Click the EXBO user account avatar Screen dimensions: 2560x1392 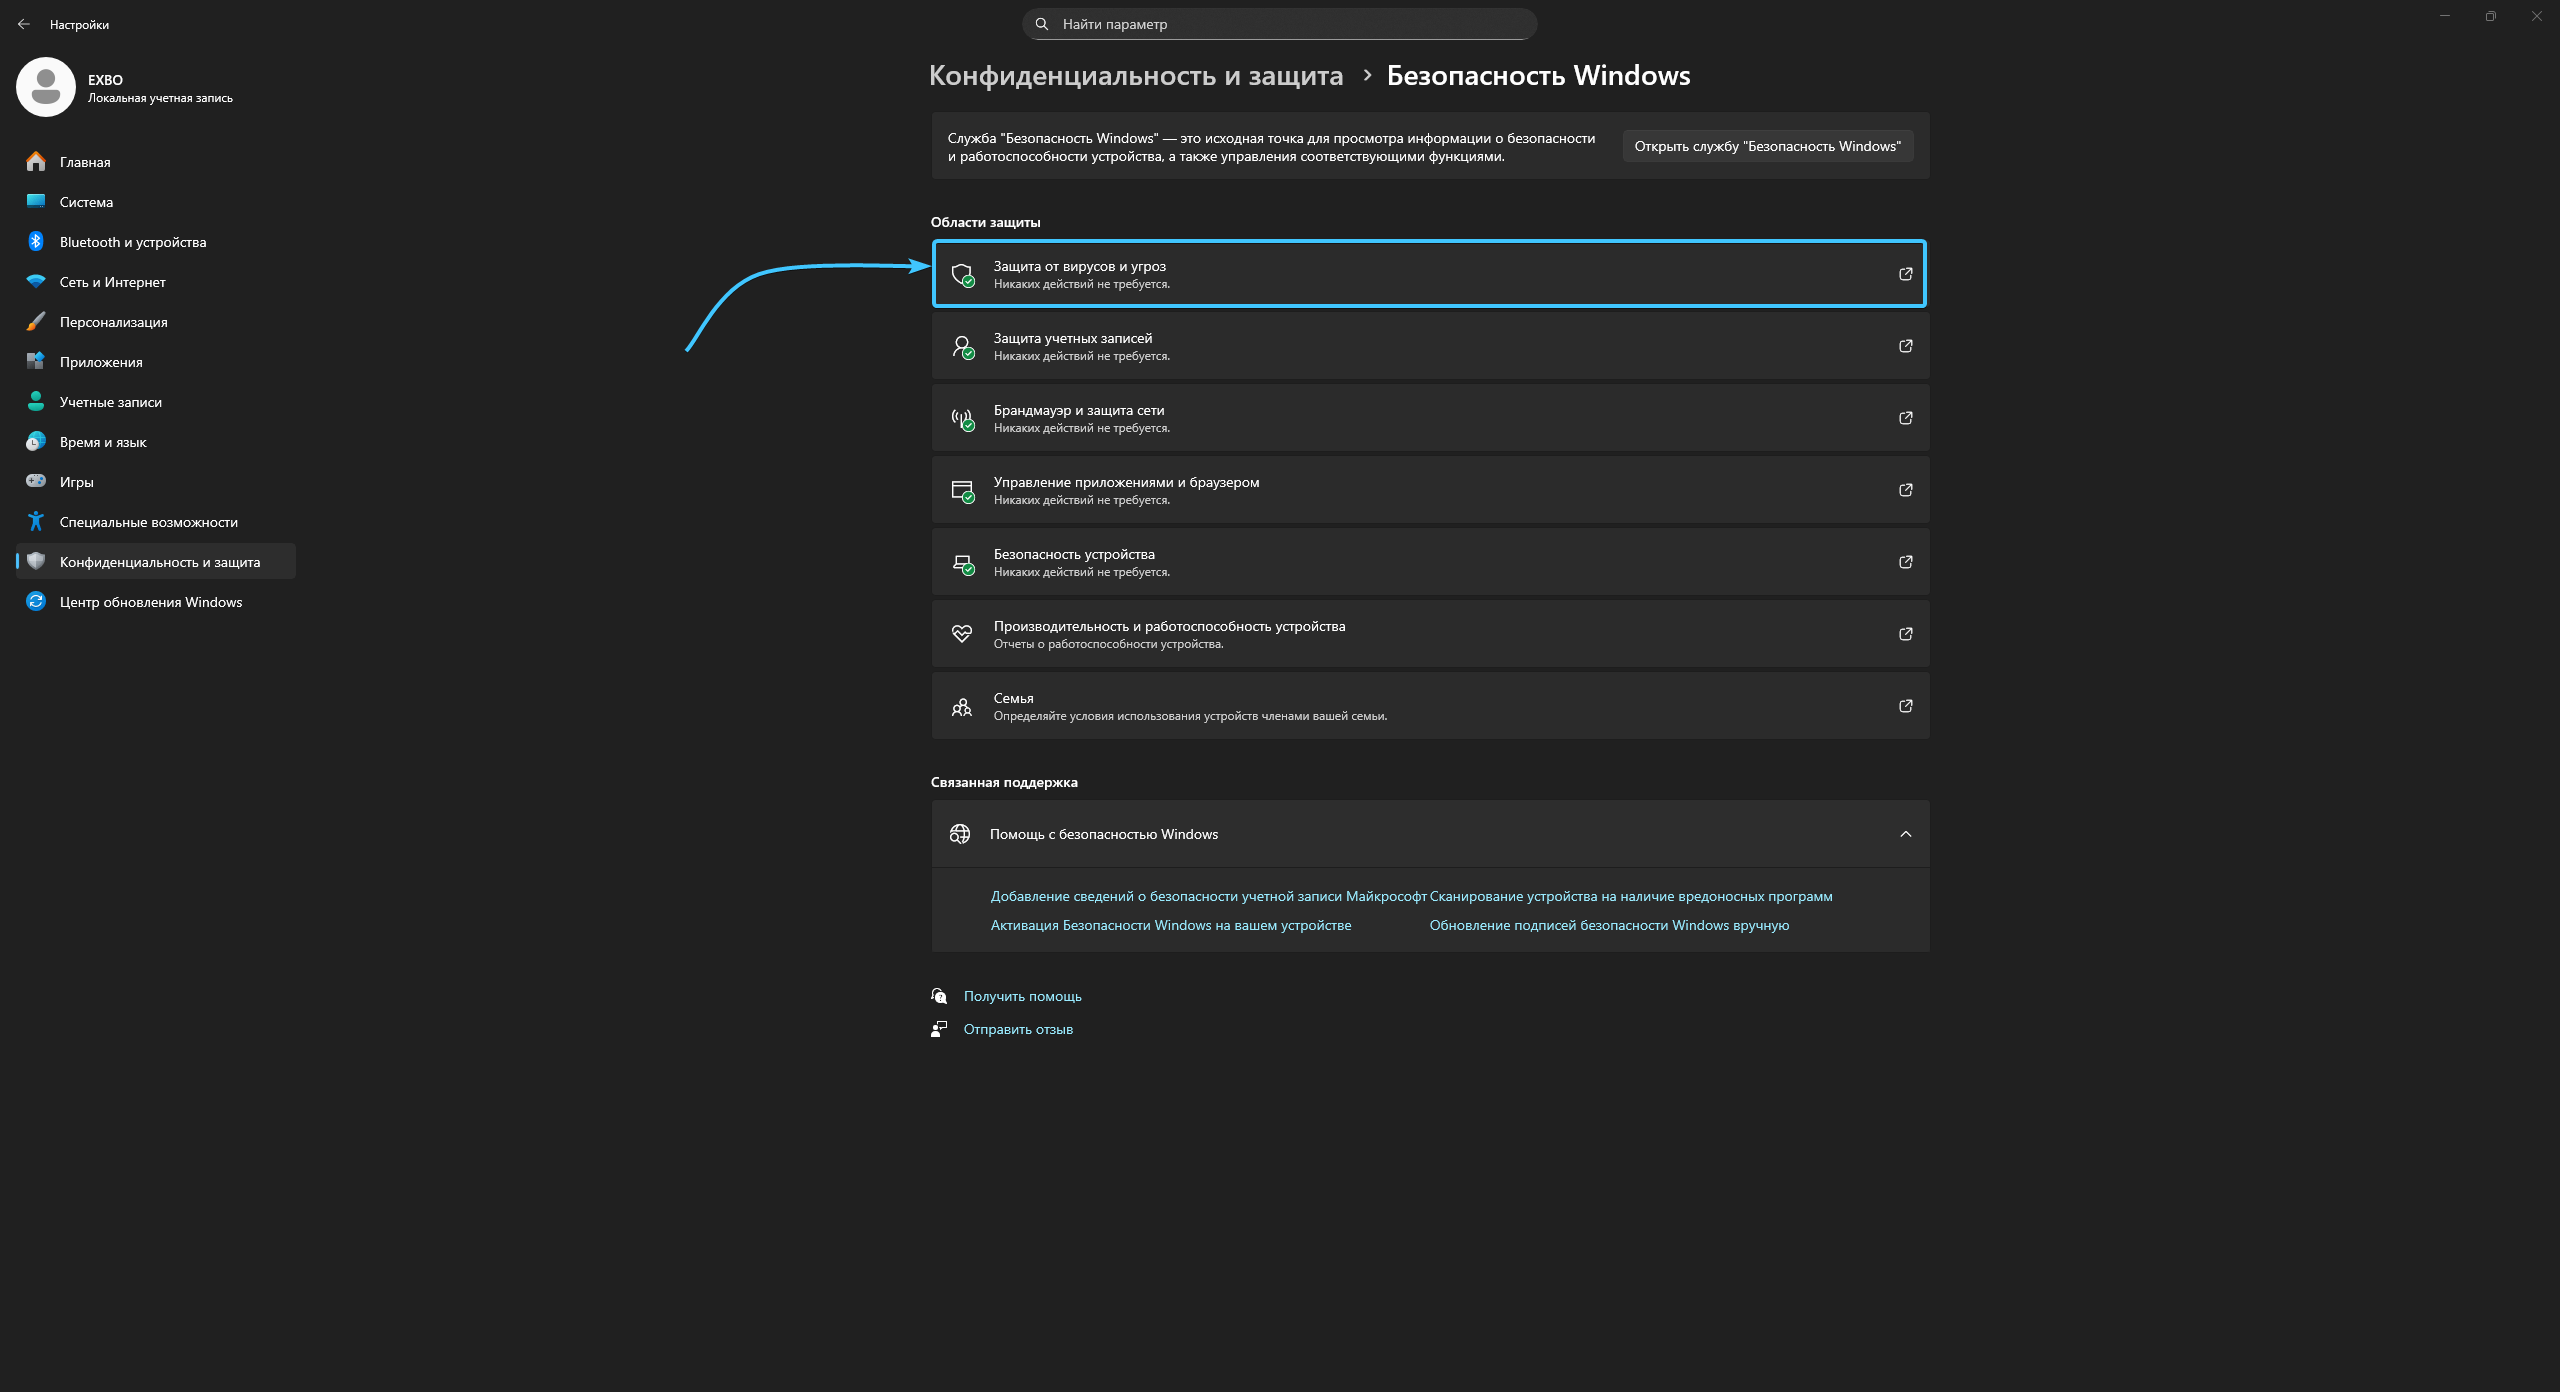coord(46,88)
